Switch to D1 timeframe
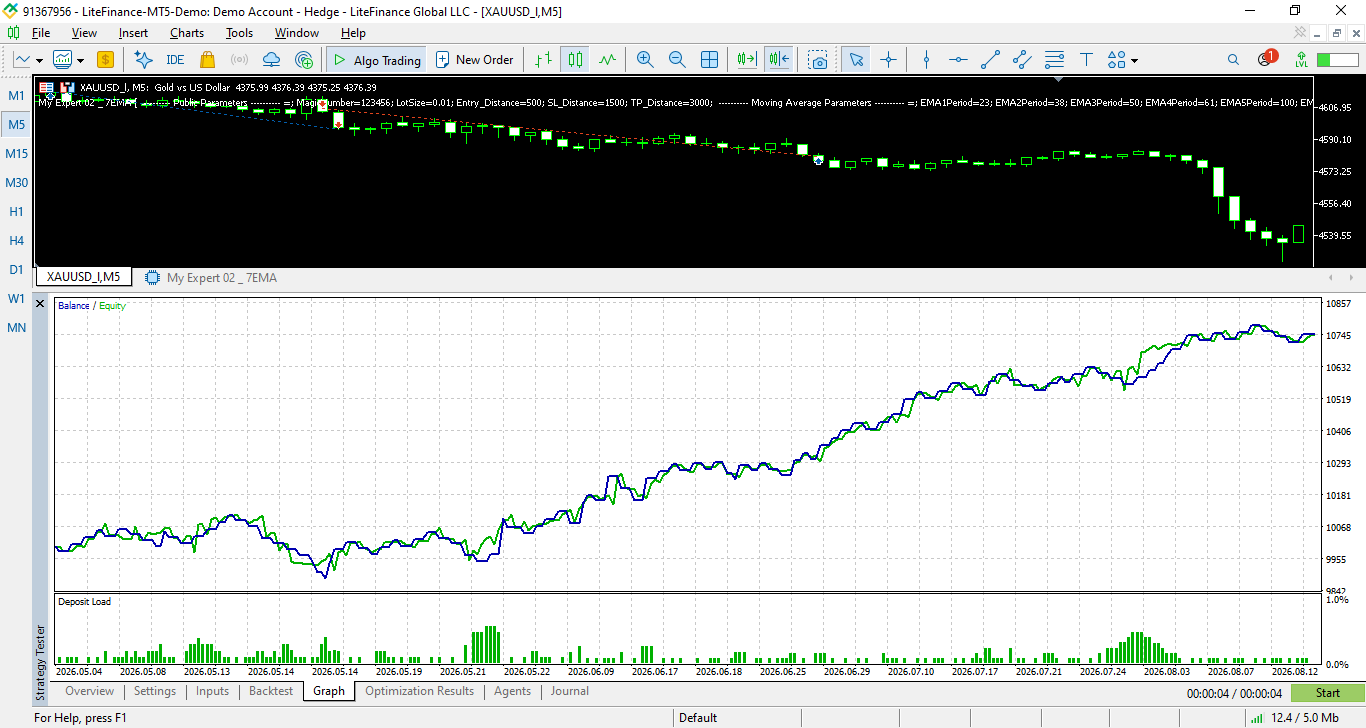Screen dimensions: 1366x728 17,270
